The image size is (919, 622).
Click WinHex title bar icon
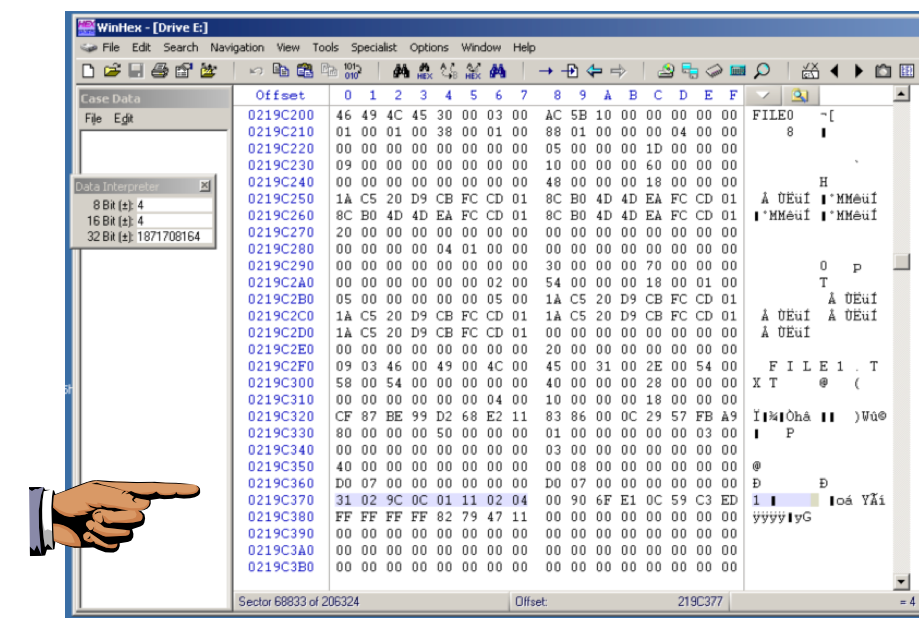pos(86,27)
